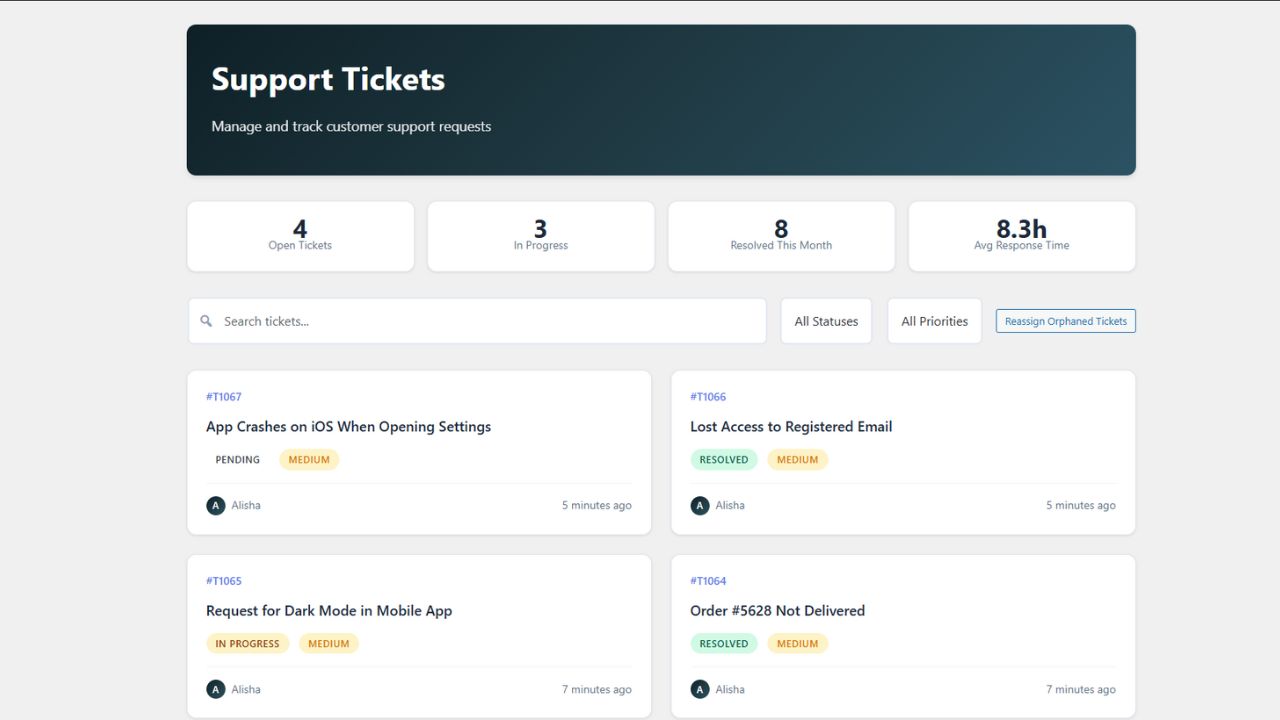Click the MEDIUM priority badge on #T1065

coord(329,644)
